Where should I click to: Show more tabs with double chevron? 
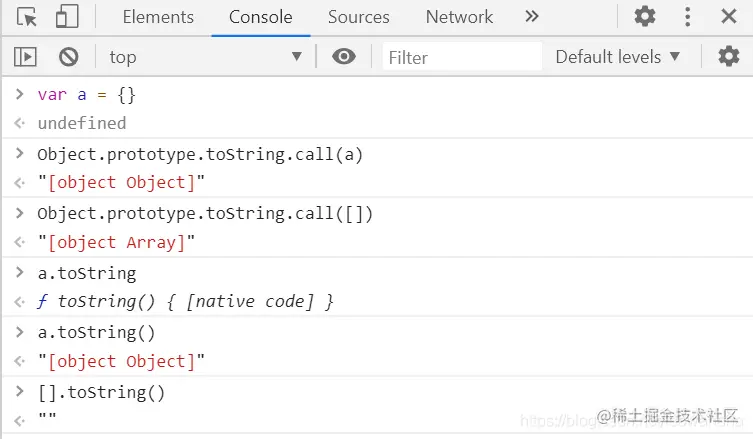click(x=532, y=17)
